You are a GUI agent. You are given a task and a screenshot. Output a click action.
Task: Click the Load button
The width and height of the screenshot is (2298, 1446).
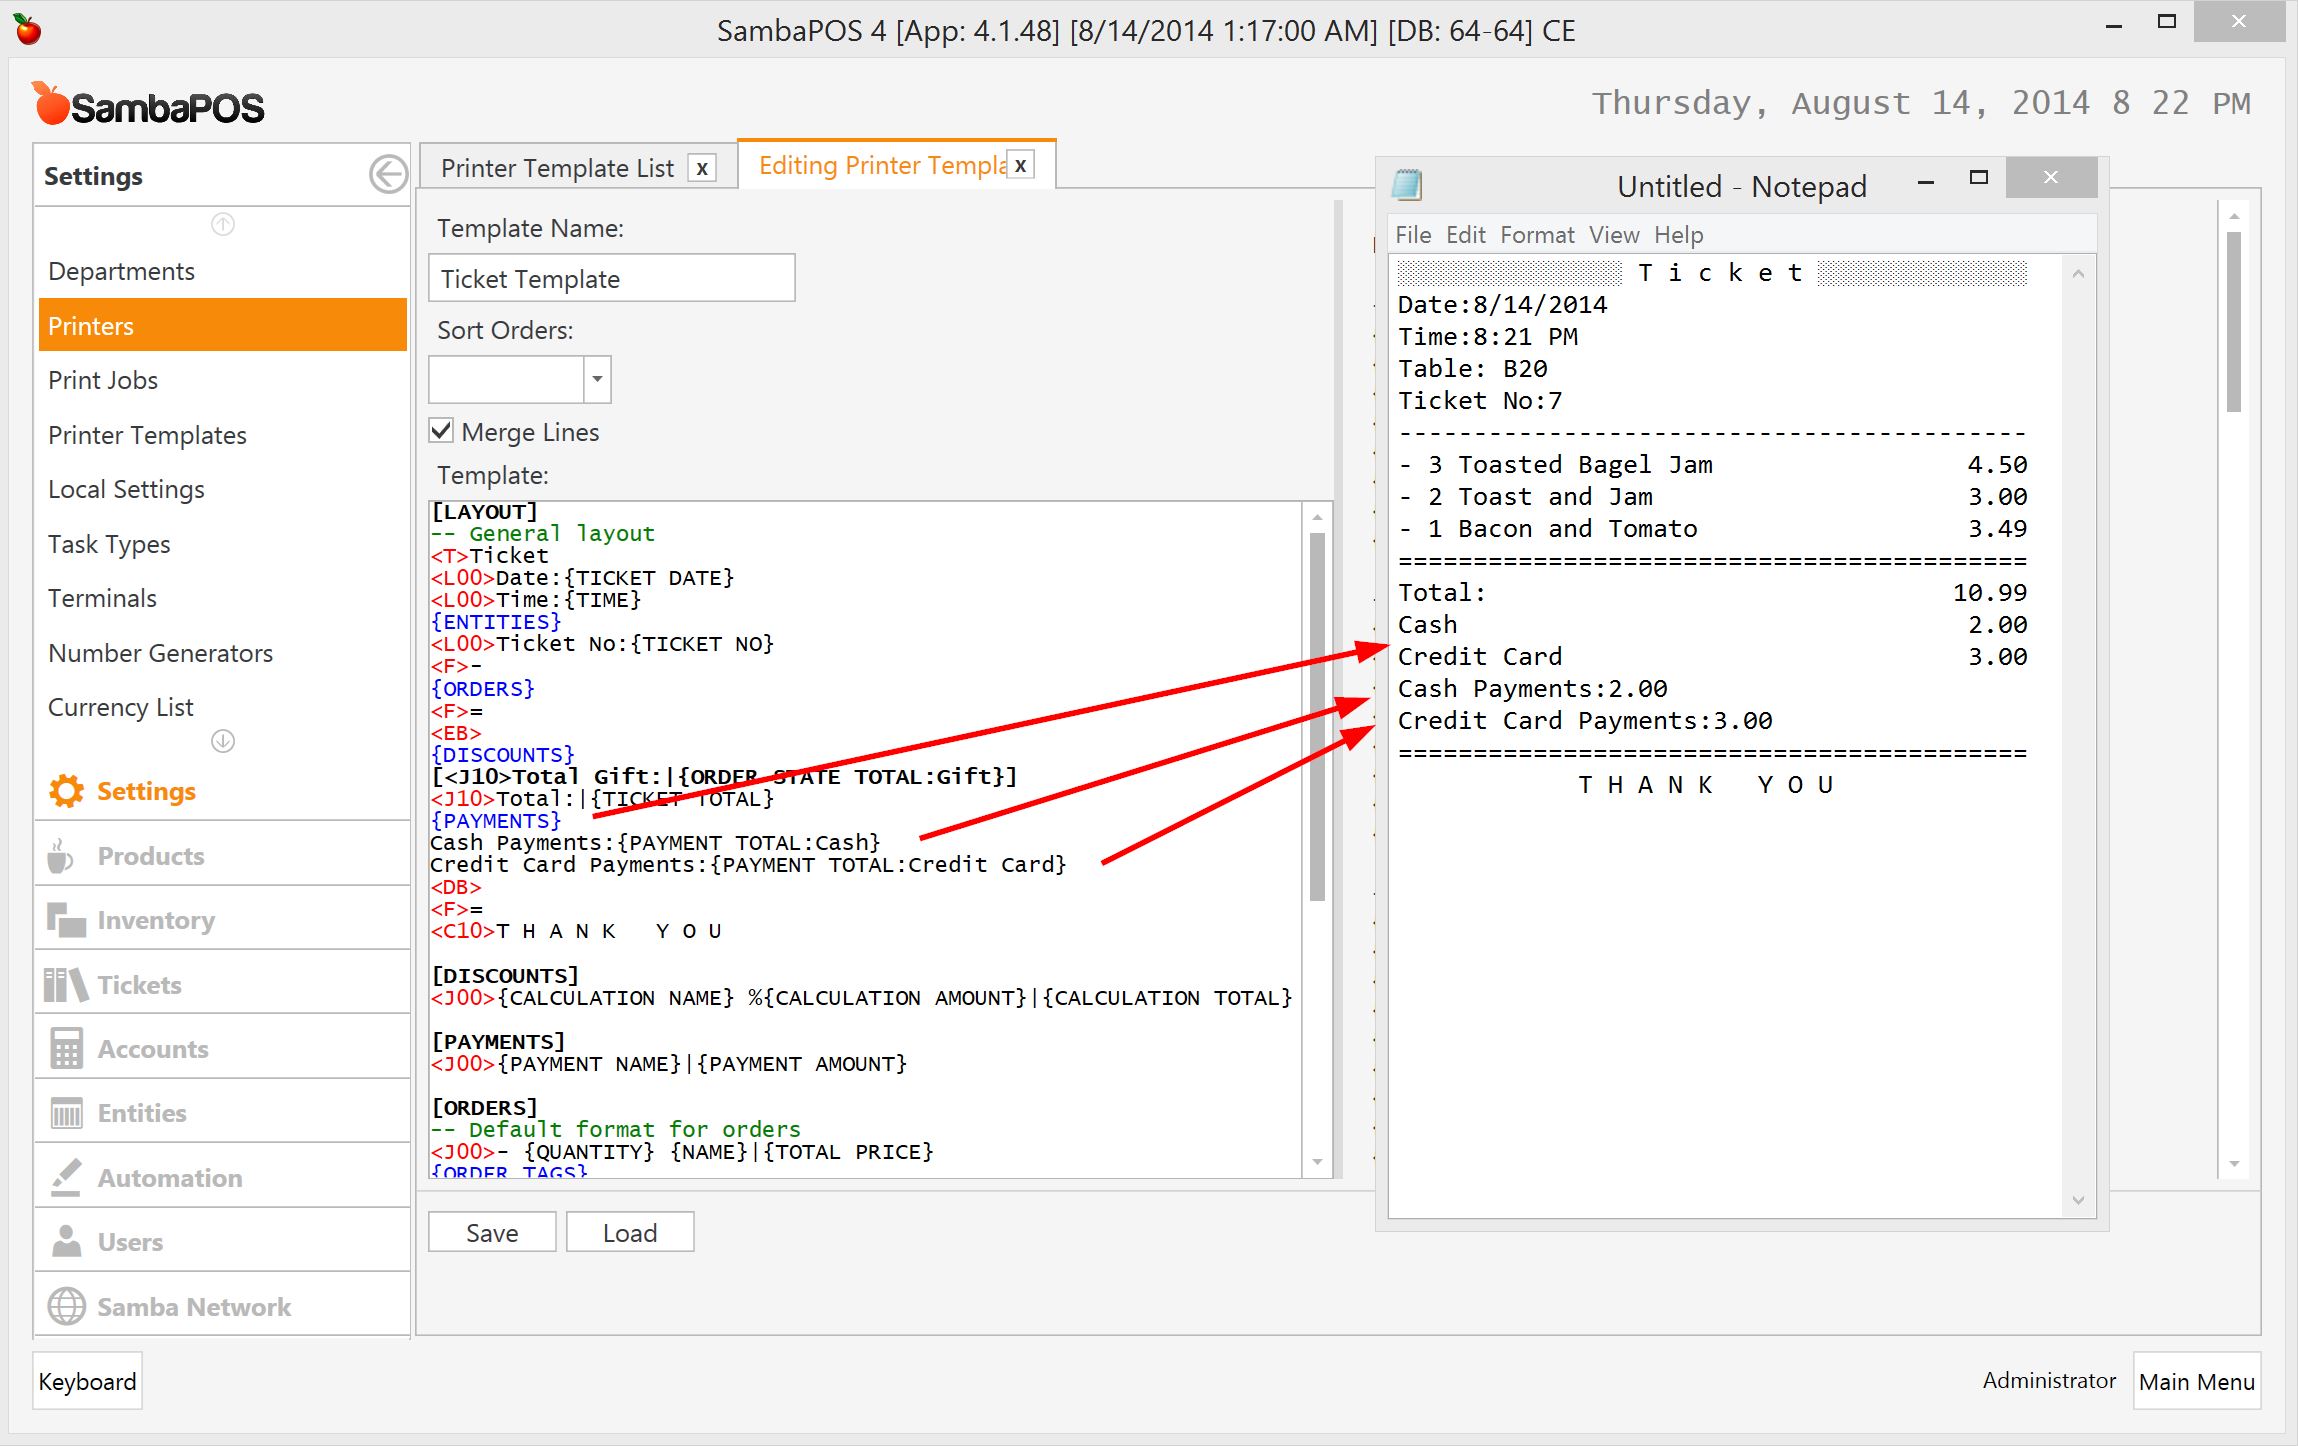coord(630,1232)
